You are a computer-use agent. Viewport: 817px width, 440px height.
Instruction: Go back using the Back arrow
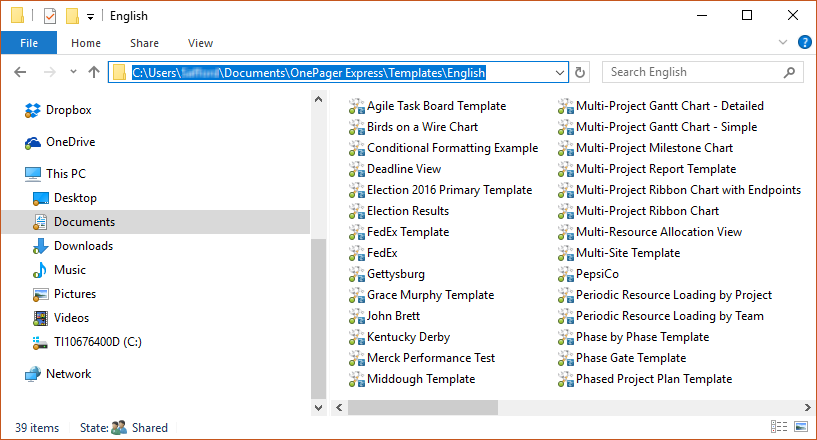point(20,72)
